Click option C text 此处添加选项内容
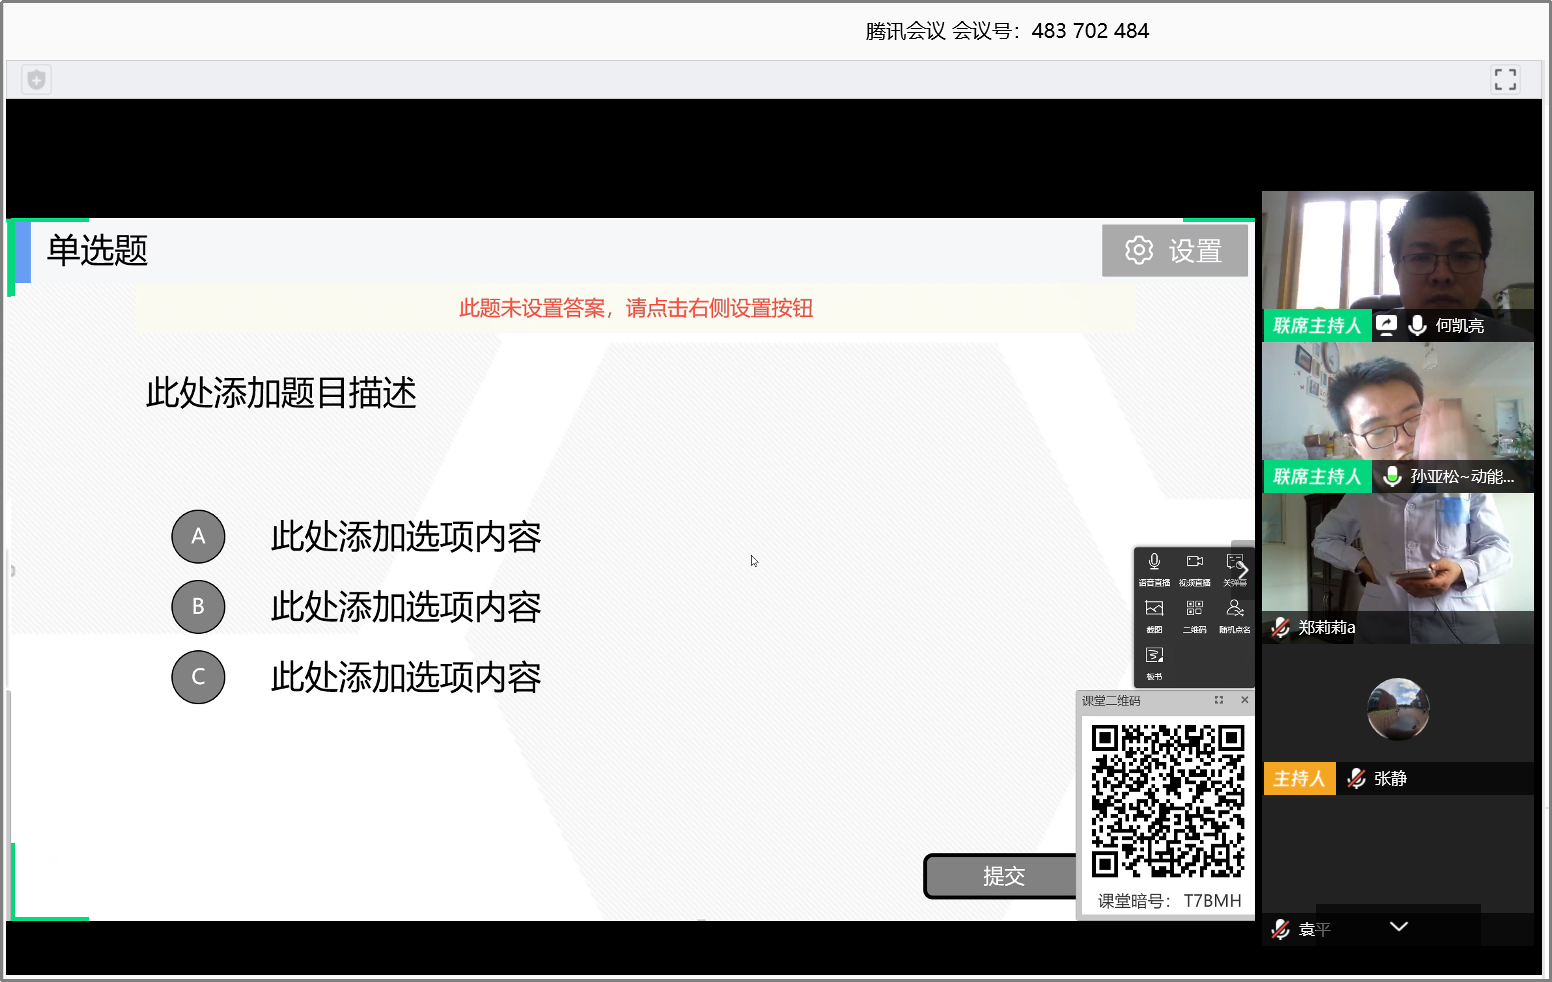This screenshot has width=1552, height=982. click(x=406, y=677)
